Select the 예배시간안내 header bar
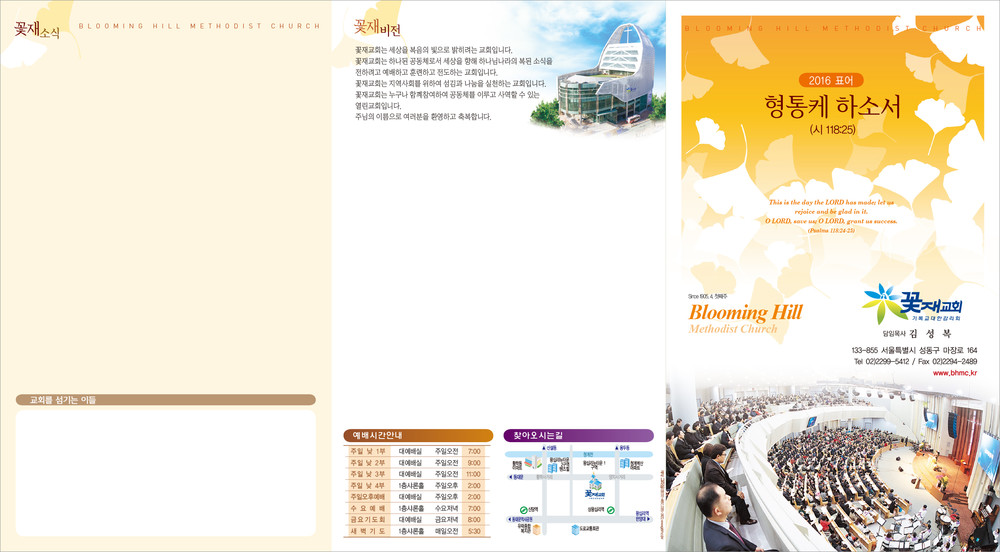1000x552 pixels. point(417,436)
